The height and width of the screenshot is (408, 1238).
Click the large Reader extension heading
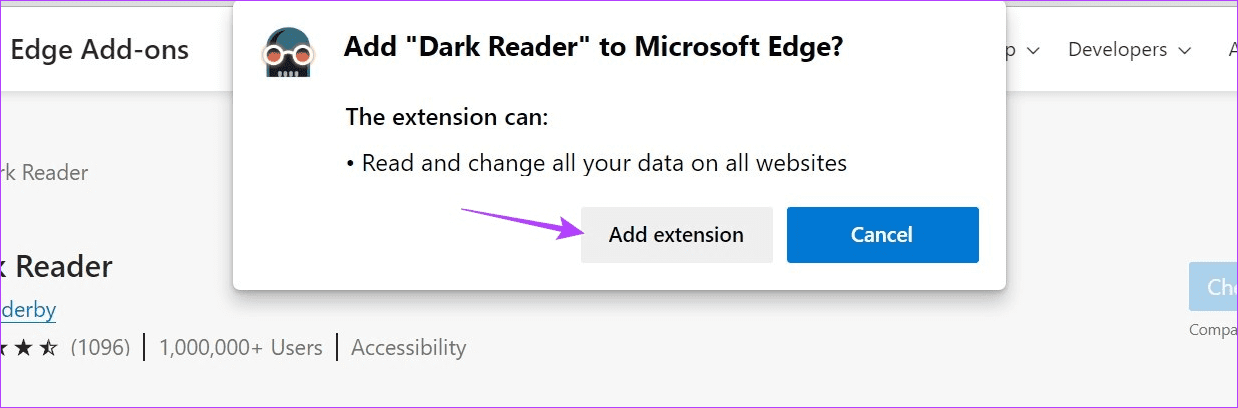click(56, 266)
